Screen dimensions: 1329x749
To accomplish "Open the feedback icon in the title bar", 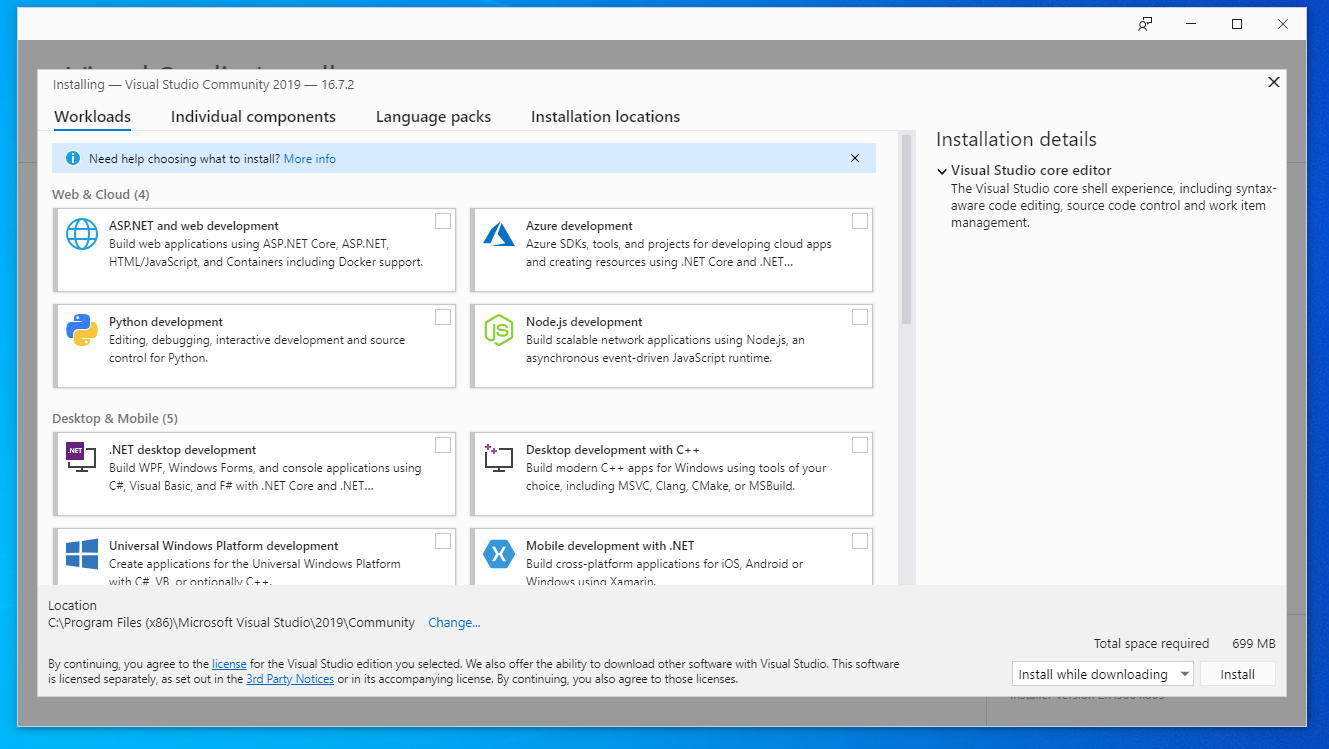I will (1143, 24).
